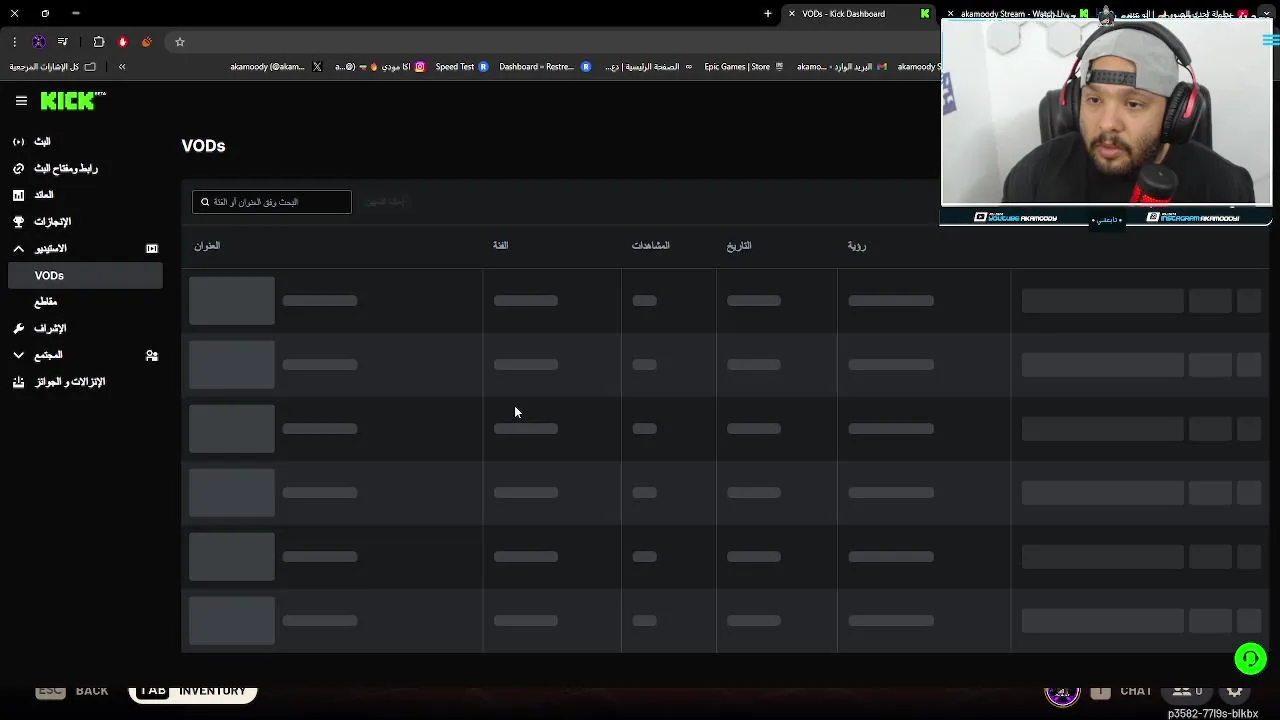The image size is (1280, 720).
Task: Open a new browser tab with plus button
Action: pos(768,14)
